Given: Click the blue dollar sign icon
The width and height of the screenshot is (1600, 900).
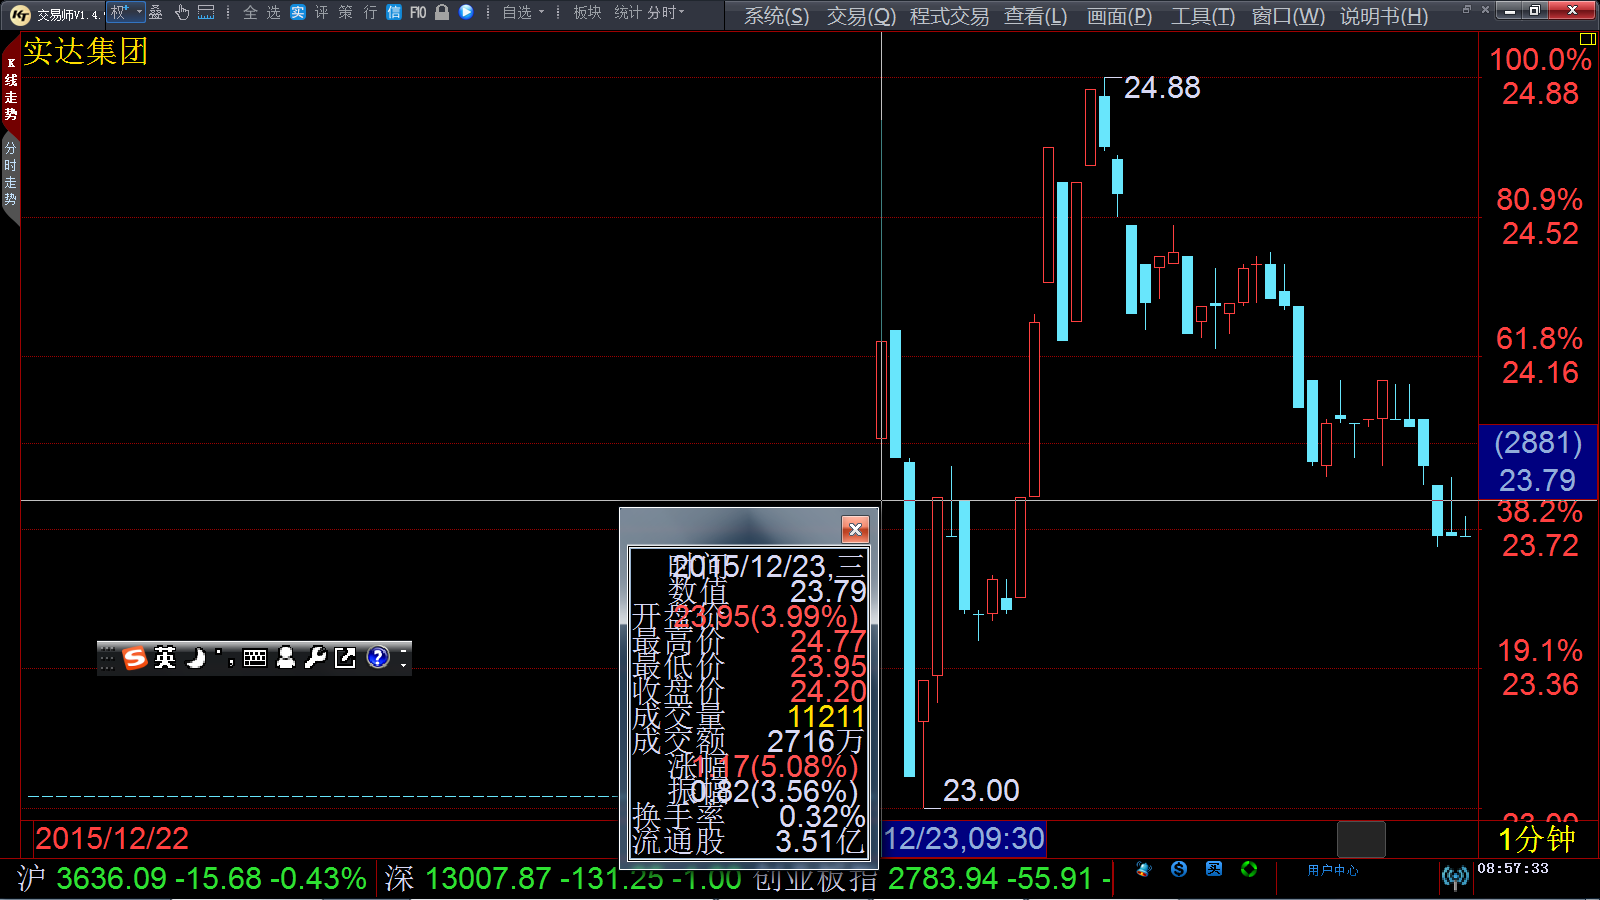Looking at the screenshot, I should tap(1179, 869).
